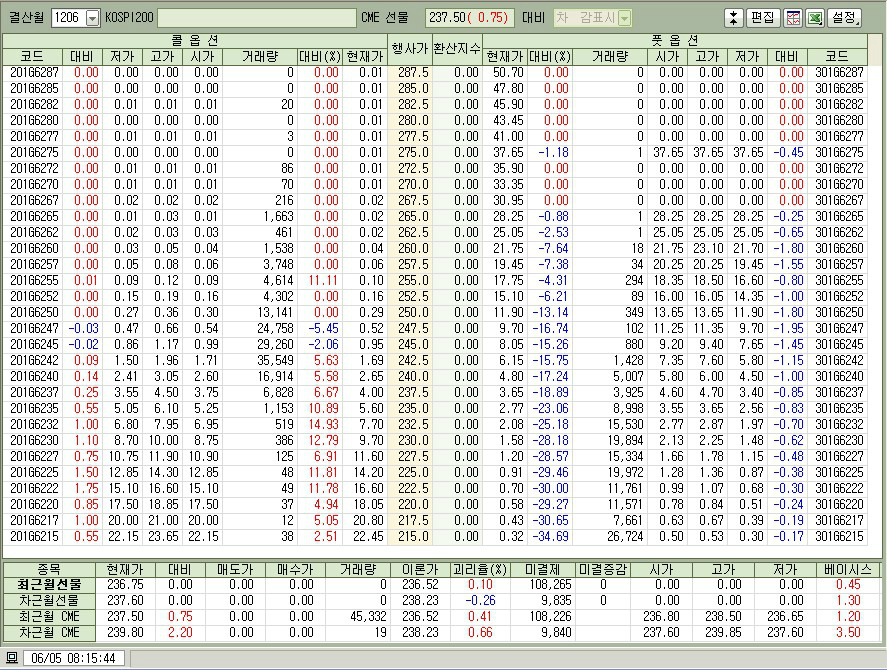Click the green Excel export icon
887x670 pixels.
tap(814, 18)
